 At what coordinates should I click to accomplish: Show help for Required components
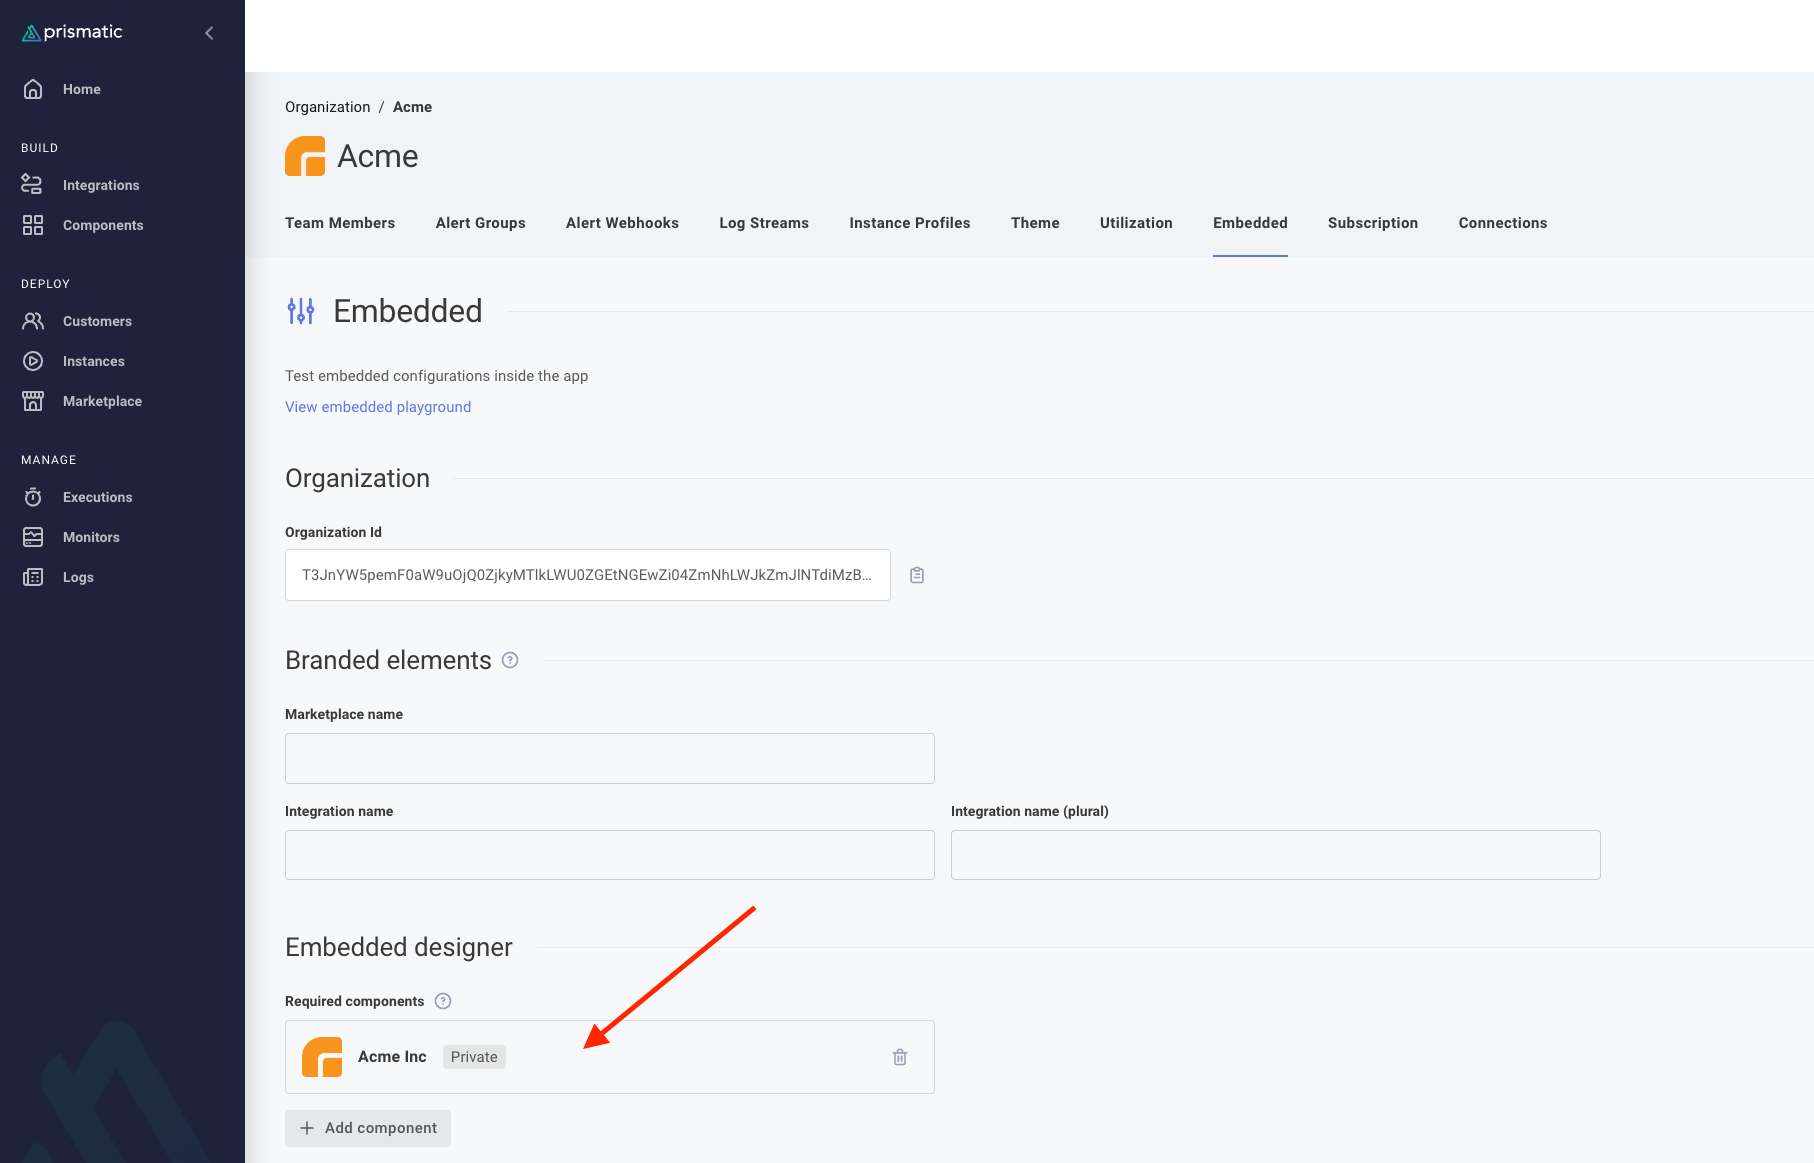click(442, 1000)
